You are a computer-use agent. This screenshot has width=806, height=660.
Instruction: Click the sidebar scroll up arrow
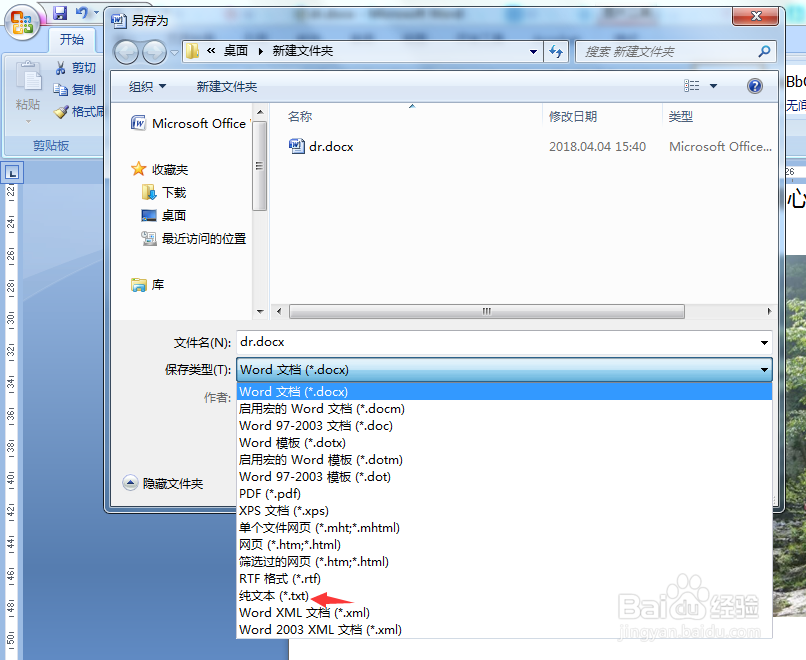coord(260,112)
